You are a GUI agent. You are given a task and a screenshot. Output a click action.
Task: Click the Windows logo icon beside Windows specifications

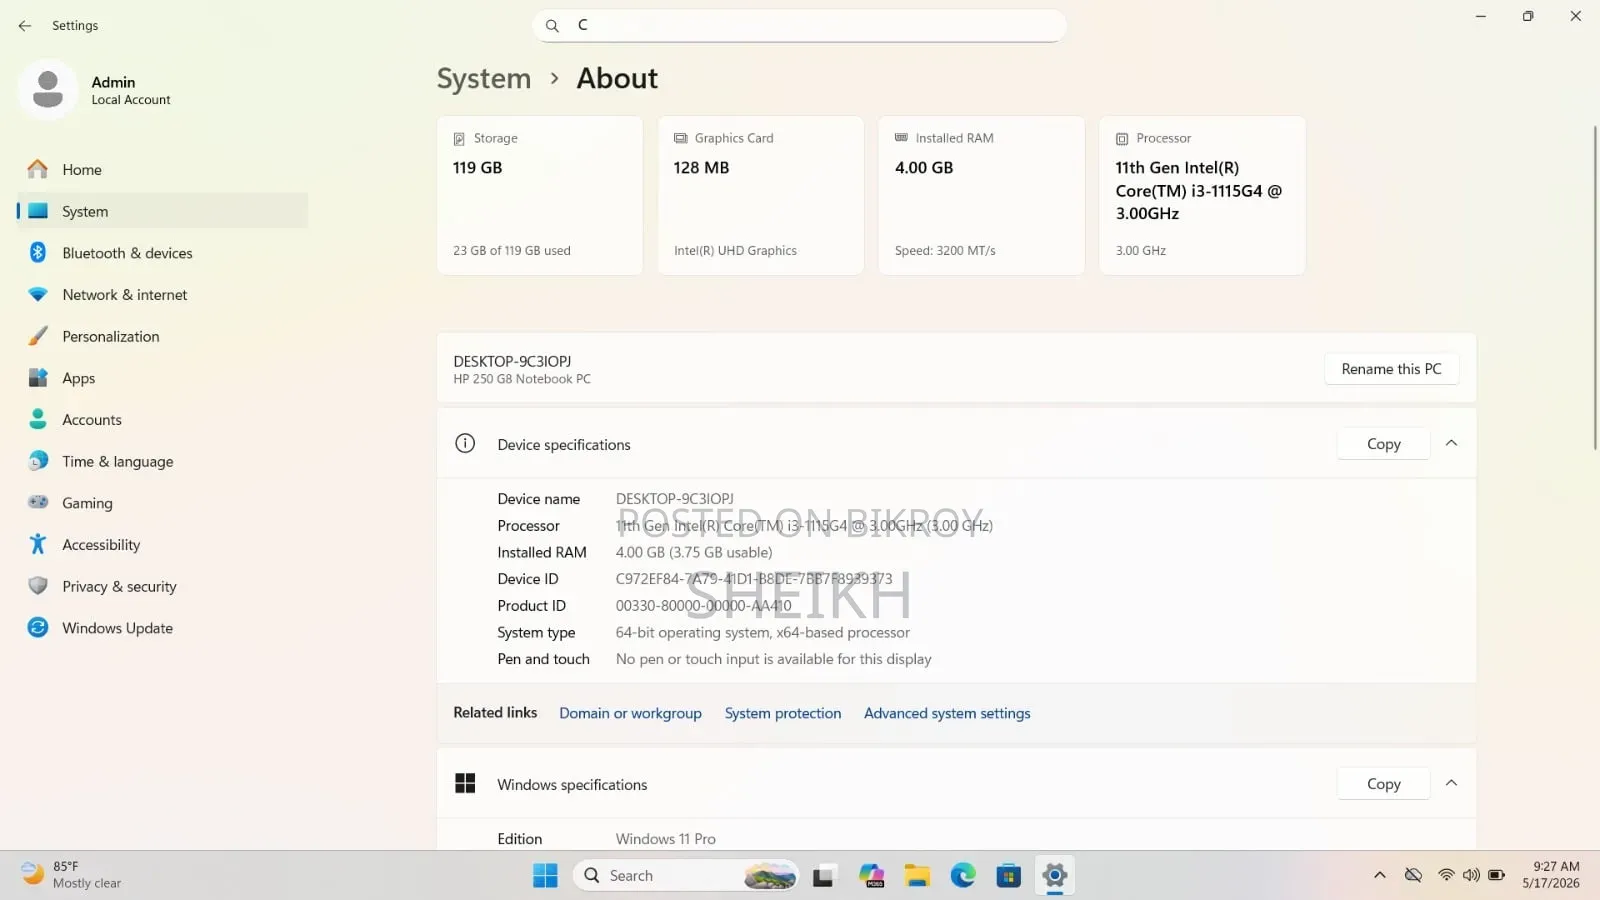[x=465, y=783]
